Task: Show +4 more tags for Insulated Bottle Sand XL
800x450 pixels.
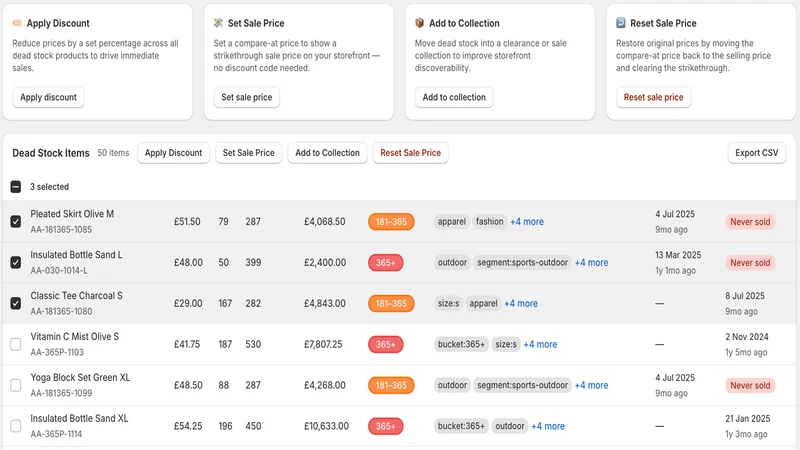Action: 548,426
